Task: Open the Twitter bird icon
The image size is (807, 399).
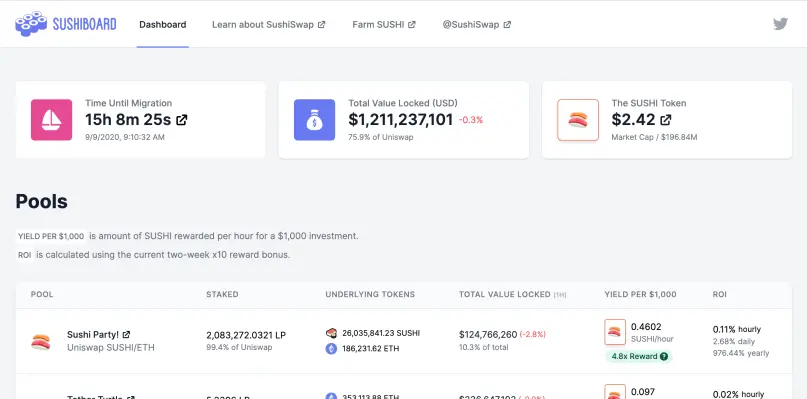Action: (x=780, y=24)
